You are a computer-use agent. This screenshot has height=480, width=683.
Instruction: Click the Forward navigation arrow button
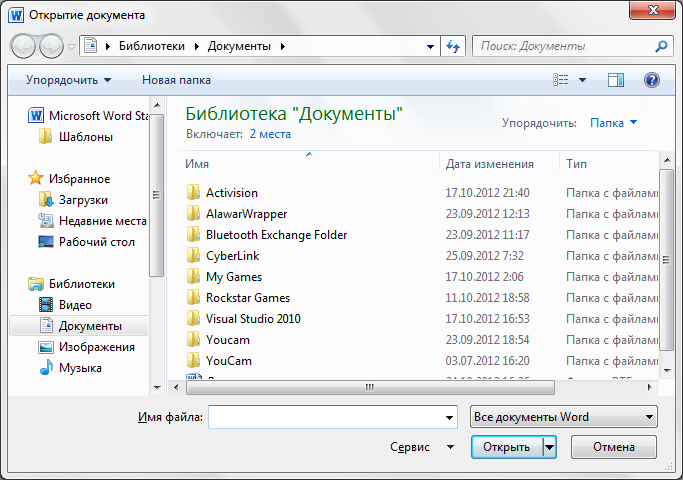click(x=51, y=46)
